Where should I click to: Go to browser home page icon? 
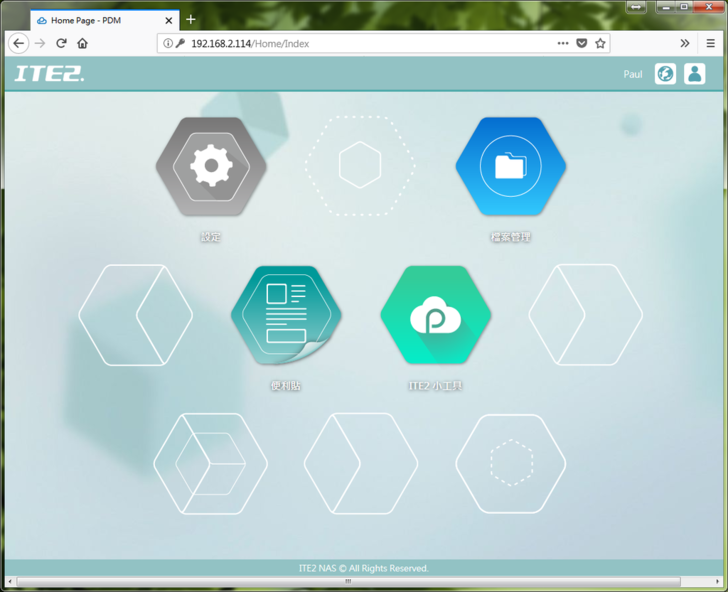pos(83,43)
